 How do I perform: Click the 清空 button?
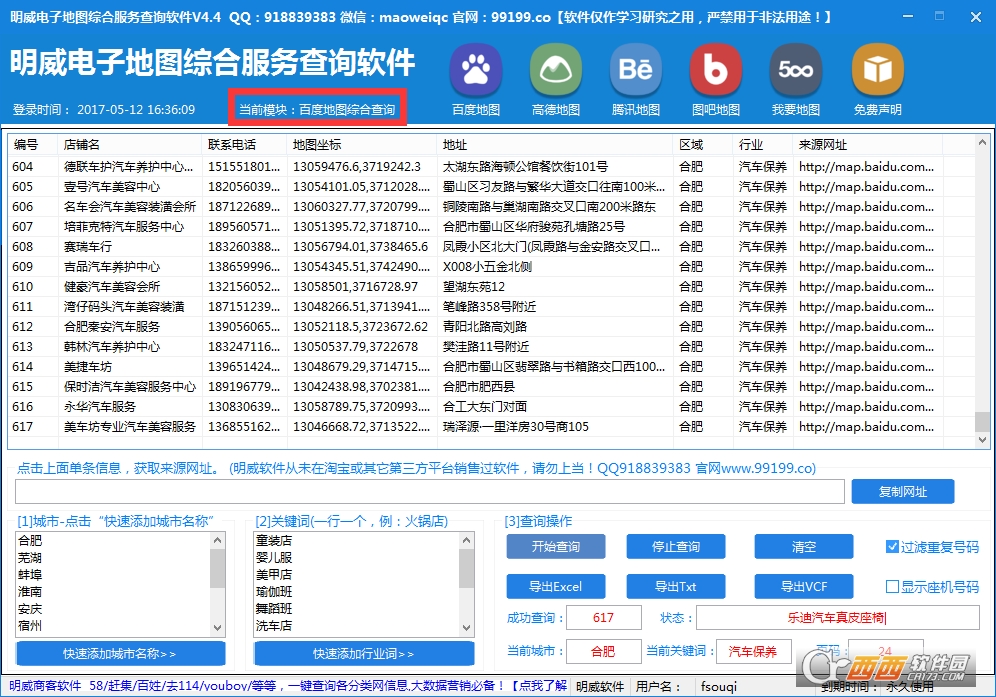(804, 546)
